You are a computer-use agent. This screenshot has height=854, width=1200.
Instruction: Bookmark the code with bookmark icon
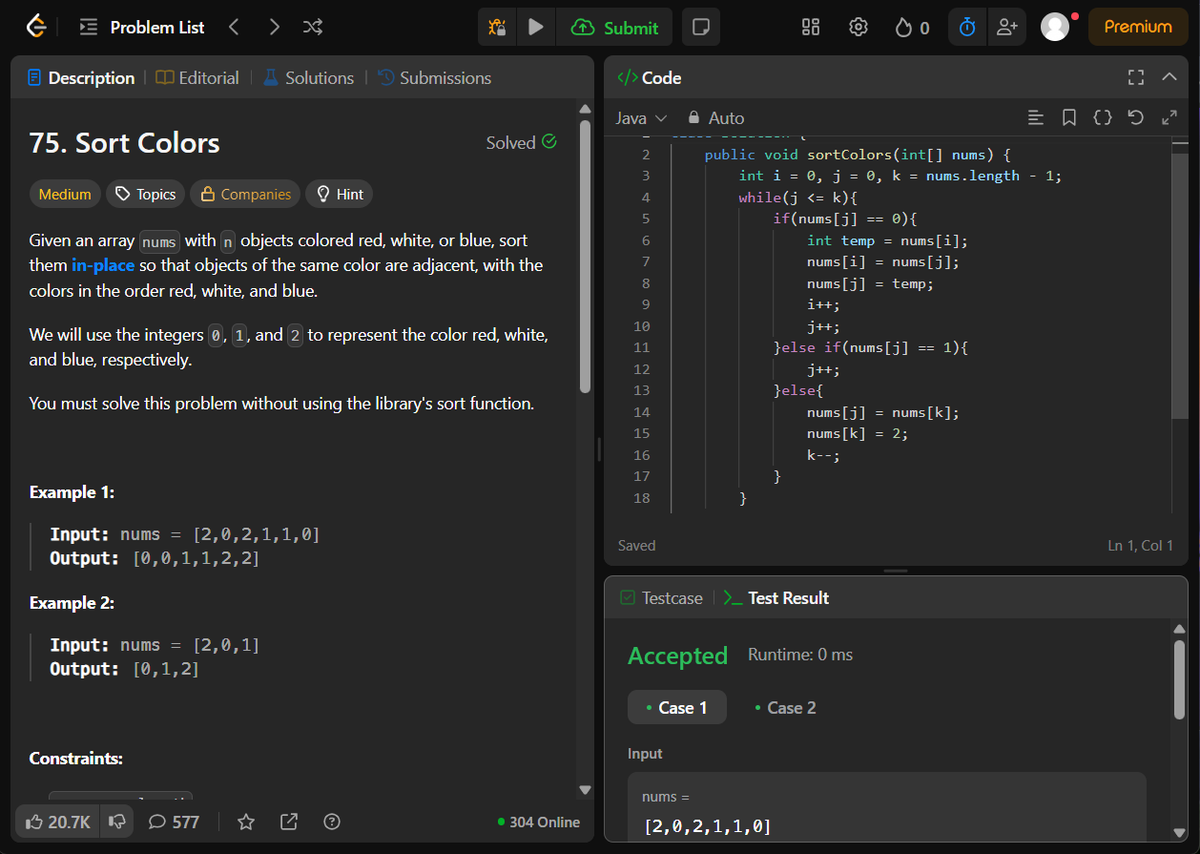1069,118
